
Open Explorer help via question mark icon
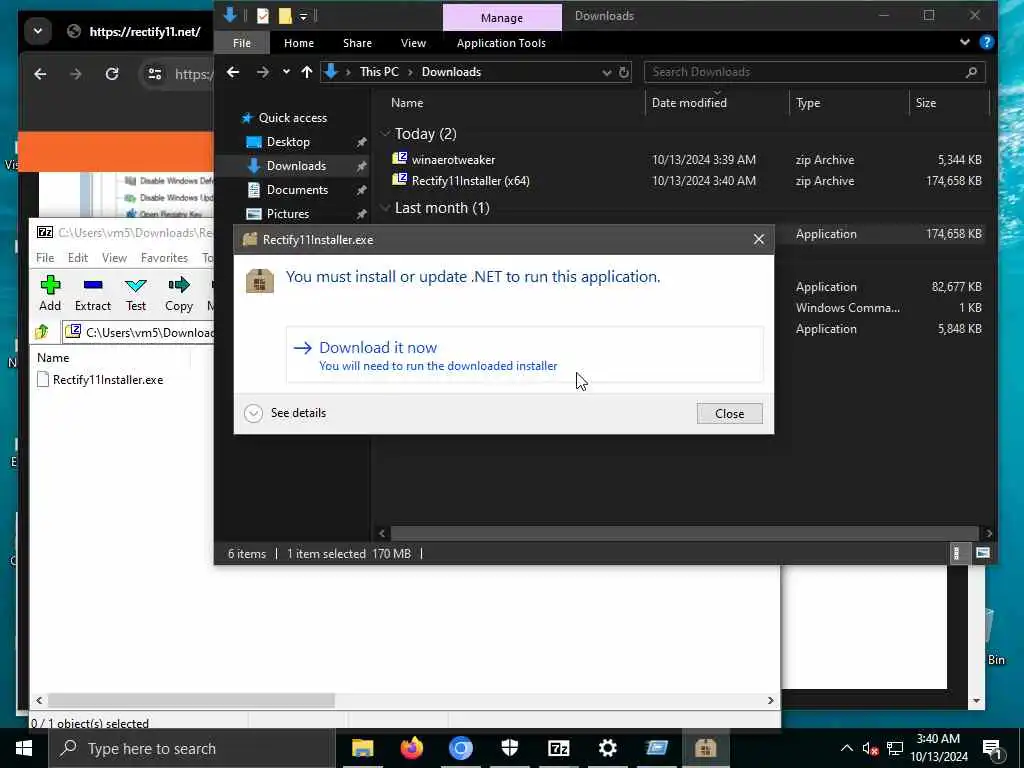(x=986, y=42)
